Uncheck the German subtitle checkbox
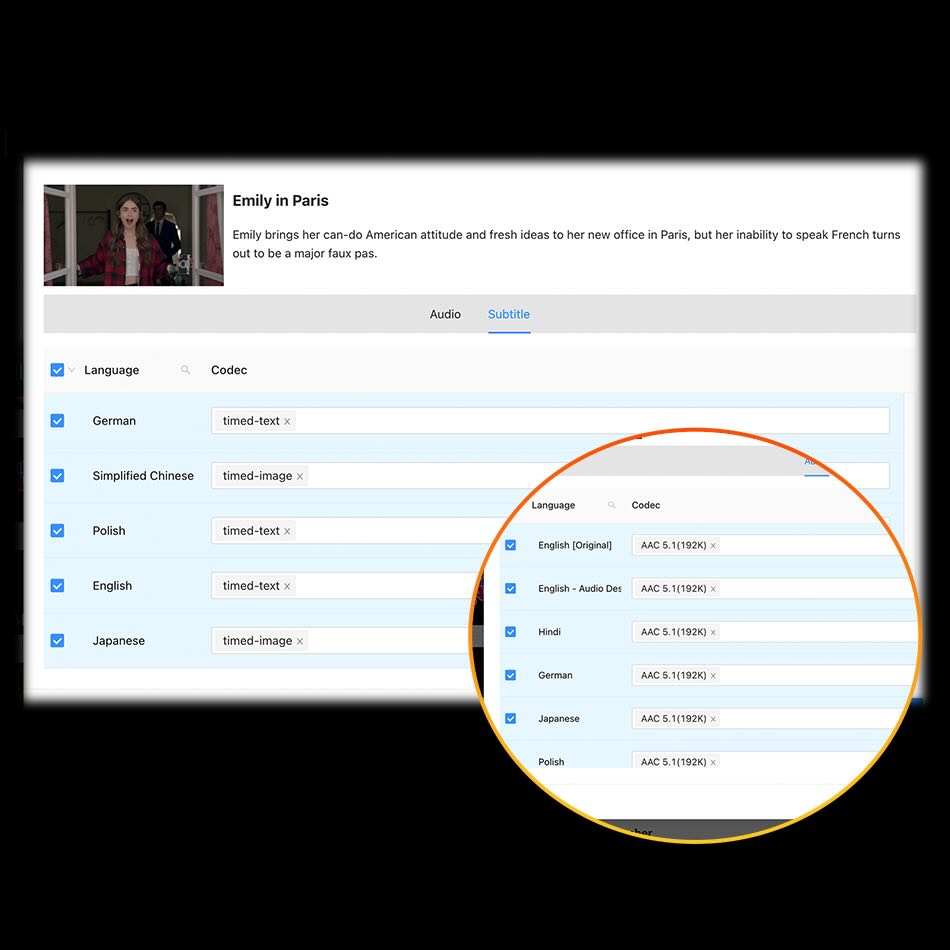This screenshot has width=950, height=950. coord(57,420)
